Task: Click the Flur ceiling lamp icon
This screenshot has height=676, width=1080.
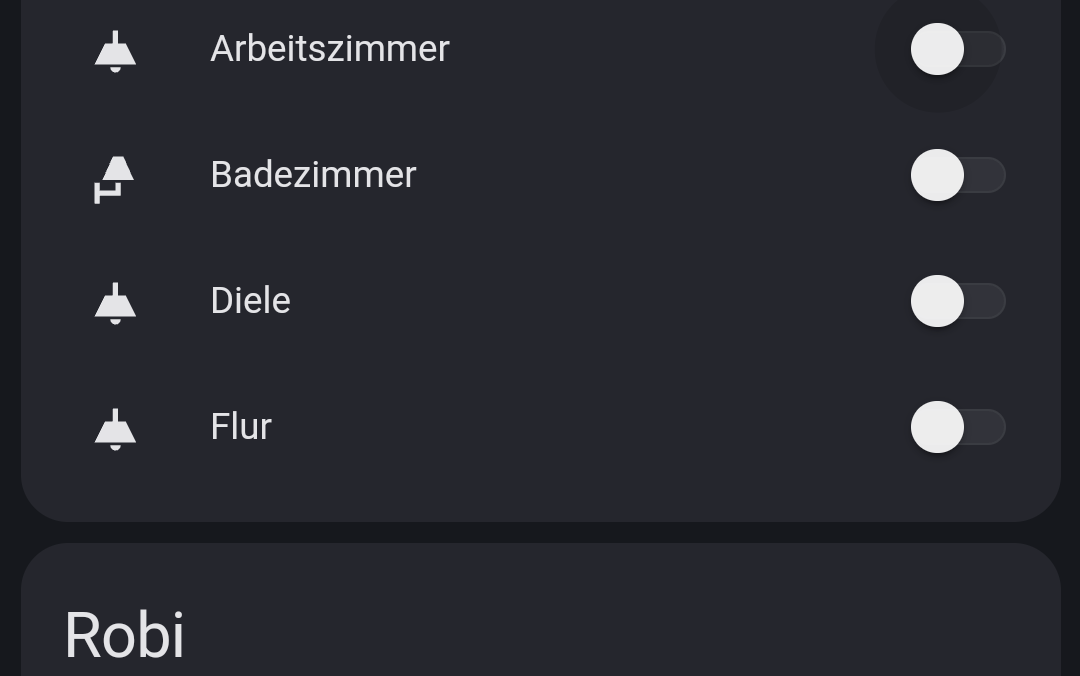Action: (115, 428)
